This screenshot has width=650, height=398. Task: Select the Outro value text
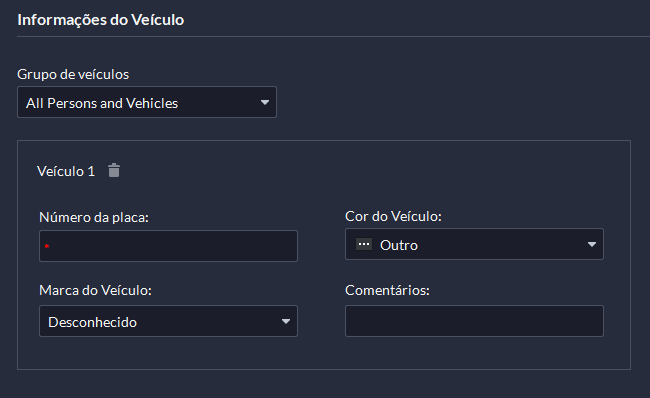(x=399, y=245)
